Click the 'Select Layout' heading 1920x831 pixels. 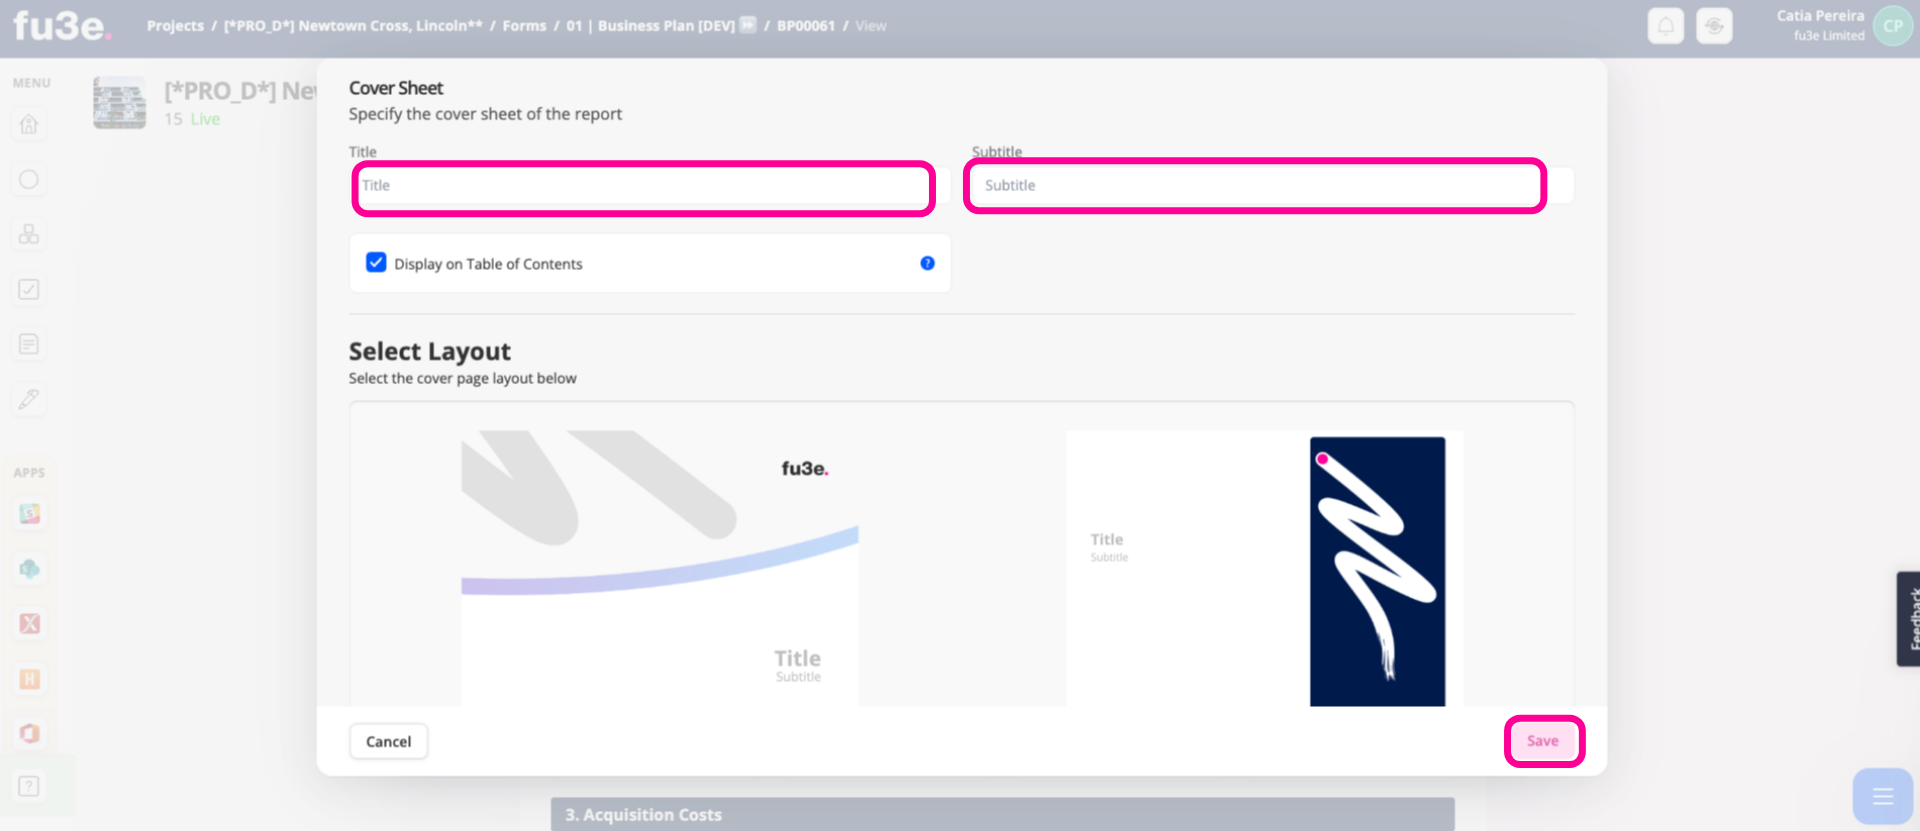tap(430, 352)
